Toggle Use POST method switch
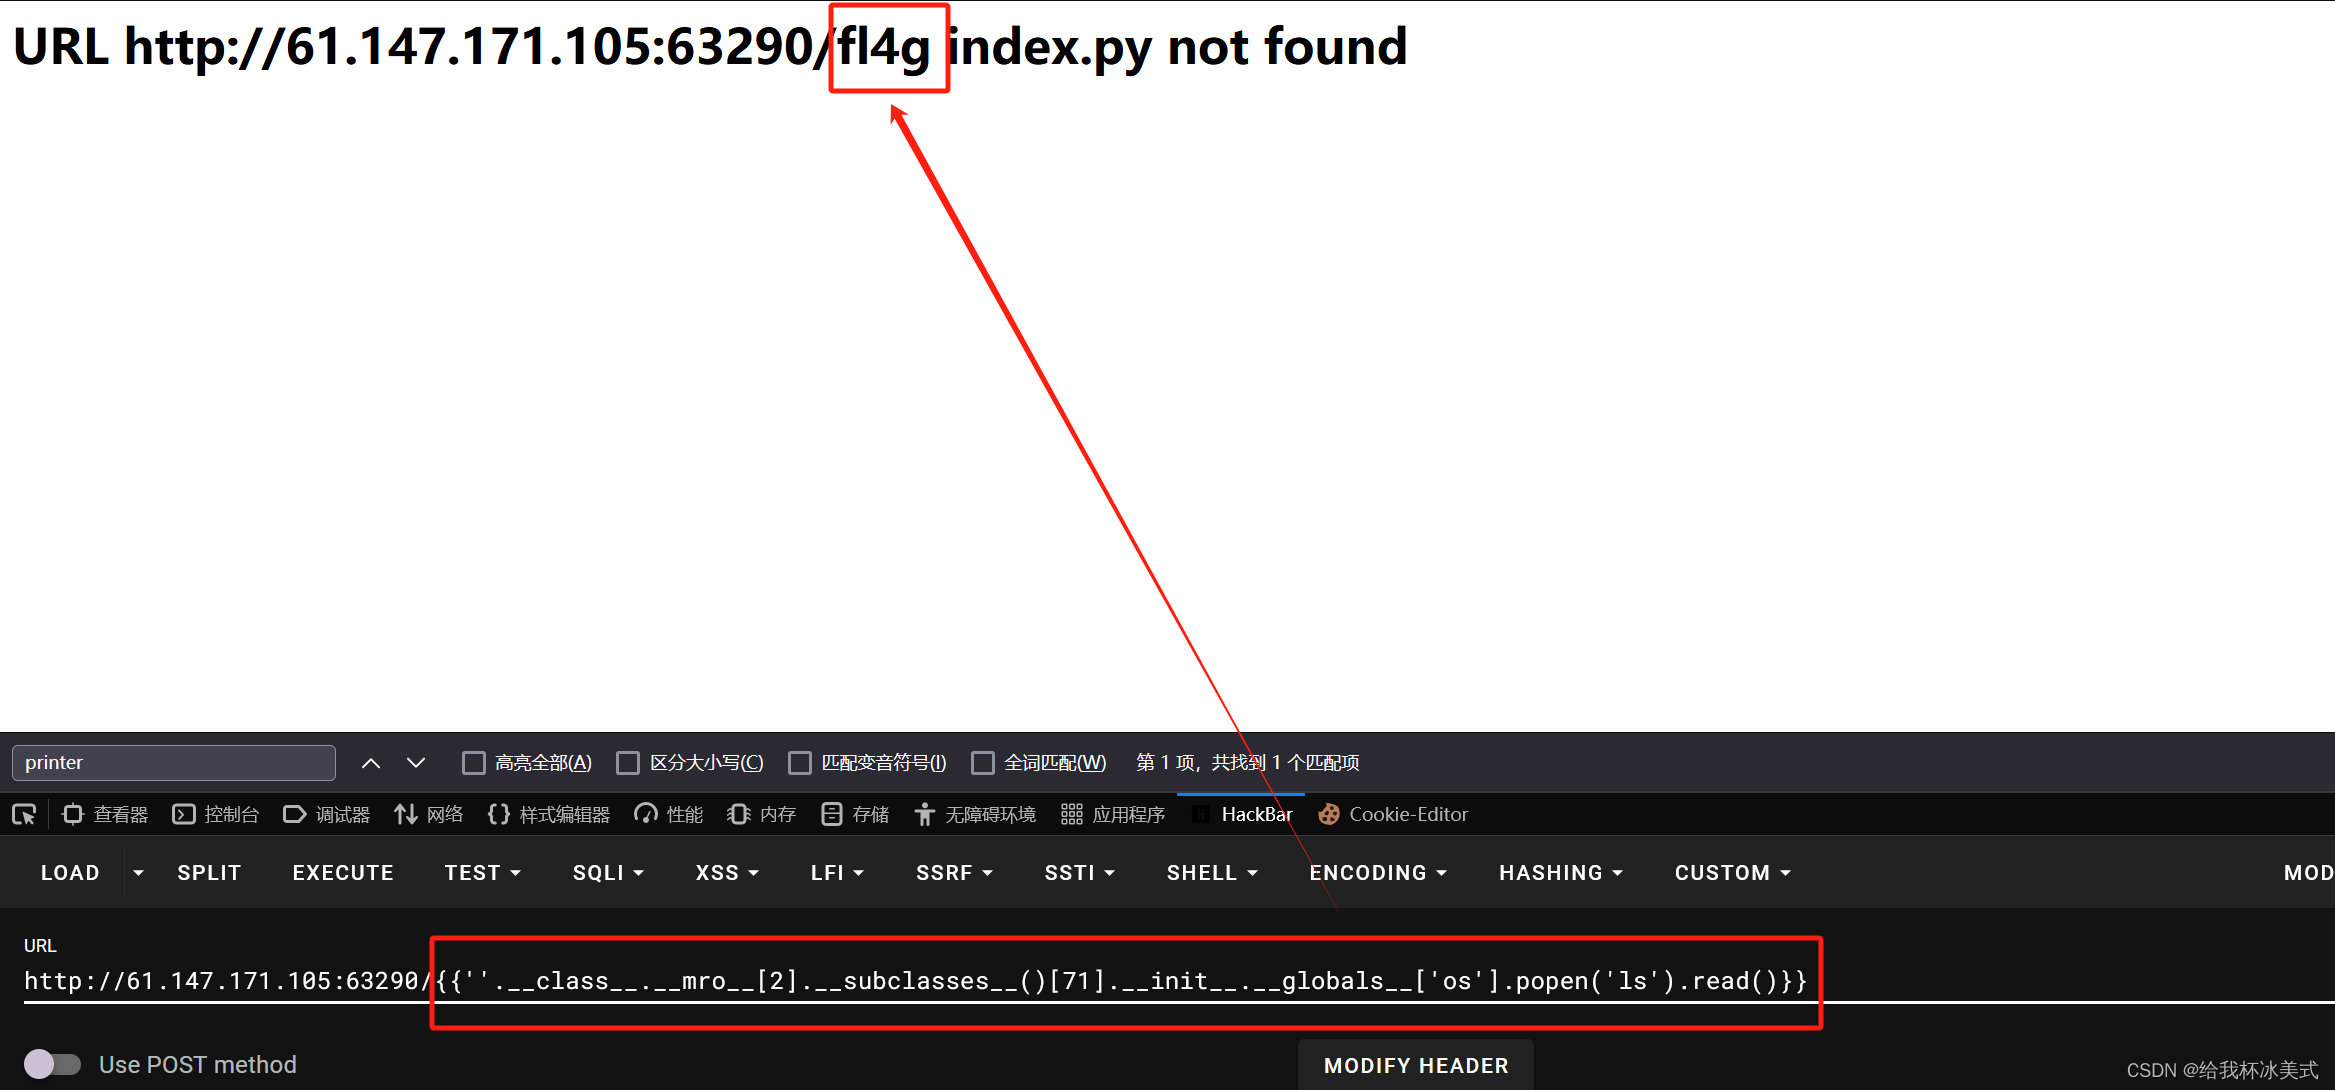 click(x=52, y=1064)
